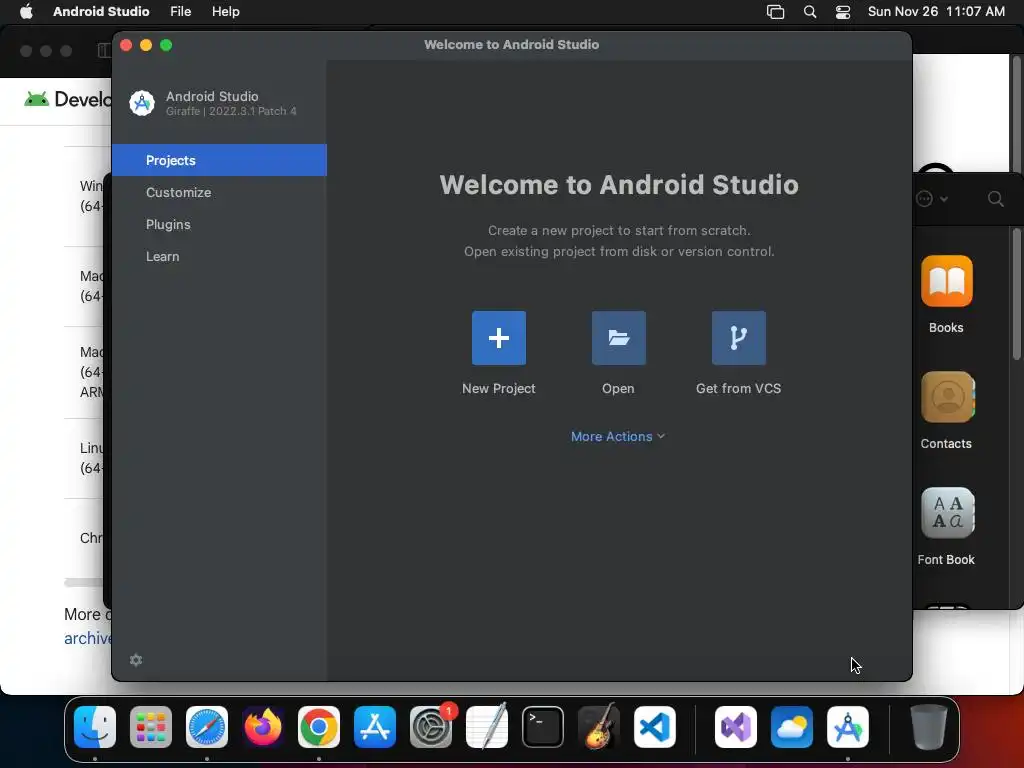Click the Android Developers logo in browser
1024x768 pixels.
pos(67,99)
